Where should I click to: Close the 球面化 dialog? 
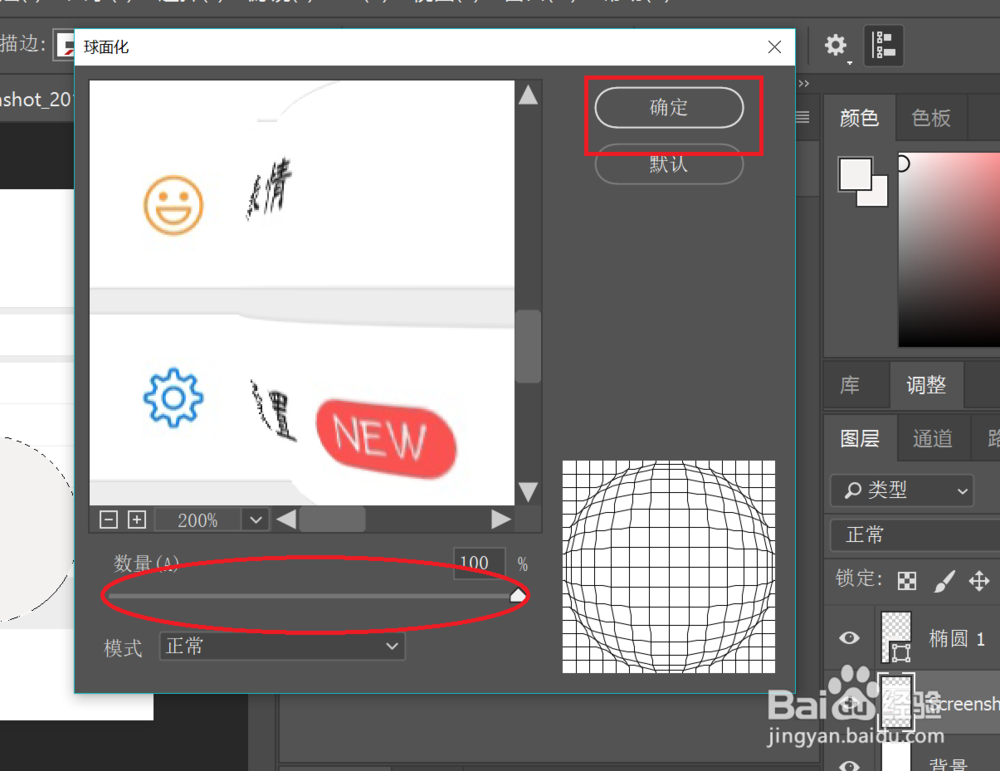pos(774,47)
